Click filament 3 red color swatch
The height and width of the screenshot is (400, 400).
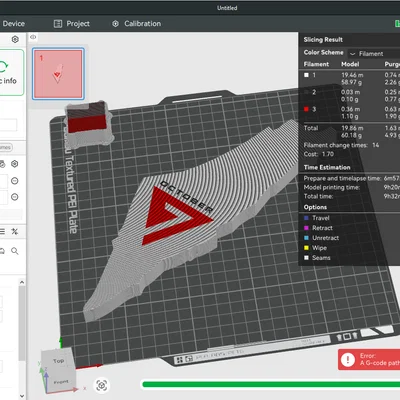[x=306, y=109]
